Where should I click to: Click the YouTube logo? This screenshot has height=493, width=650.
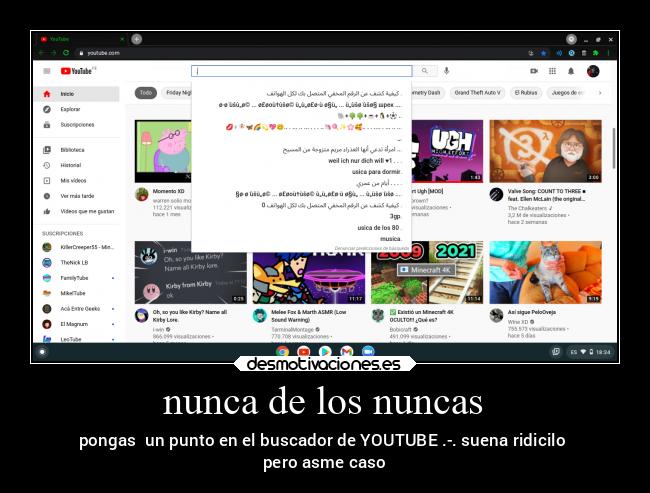78,71
